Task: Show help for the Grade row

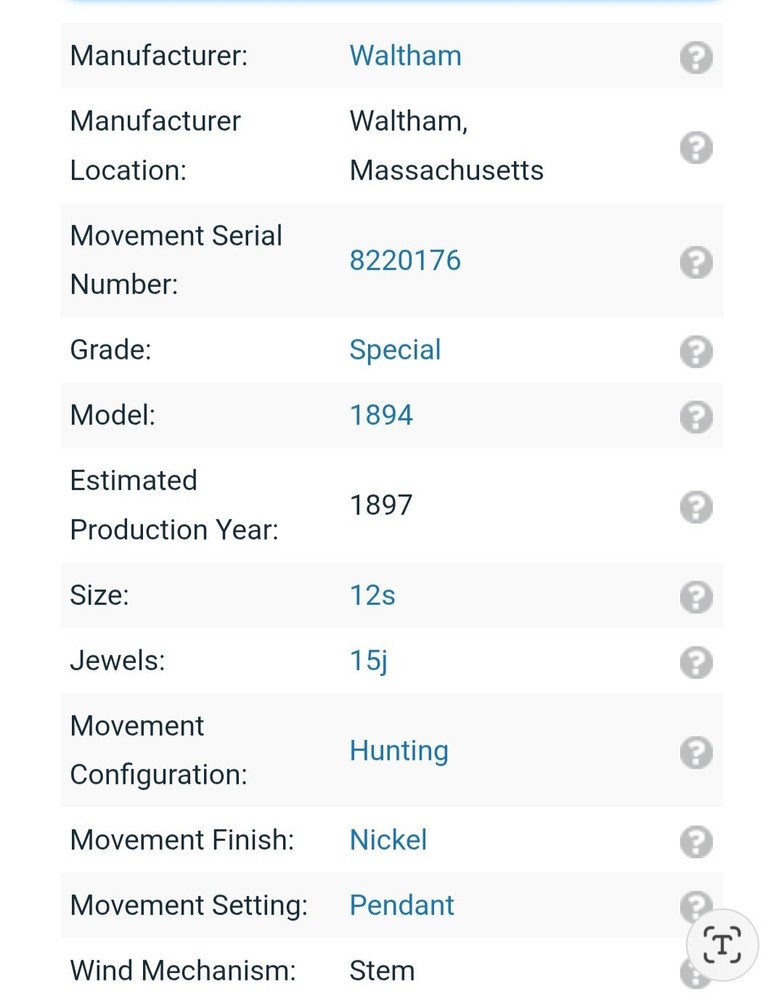Action: pyautogui.click(x=696, y=351)
